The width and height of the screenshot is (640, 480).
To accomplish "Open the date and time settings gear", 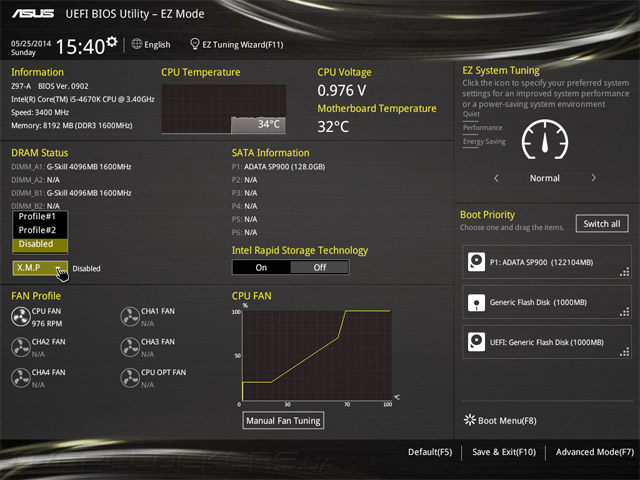I will pyautogui.click(x=112, y=42).
